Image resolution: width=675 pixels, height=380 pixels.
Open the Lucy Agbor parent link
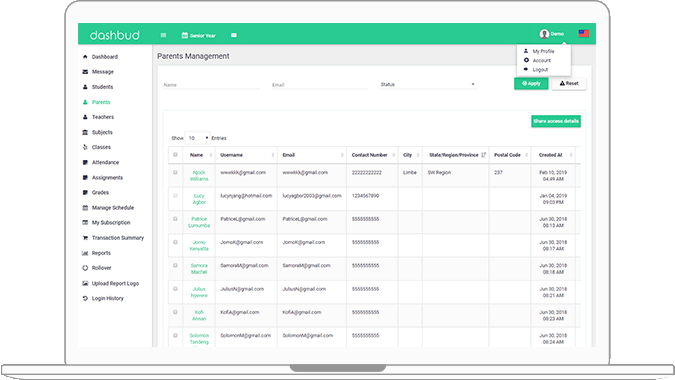(x=199, y=199)
